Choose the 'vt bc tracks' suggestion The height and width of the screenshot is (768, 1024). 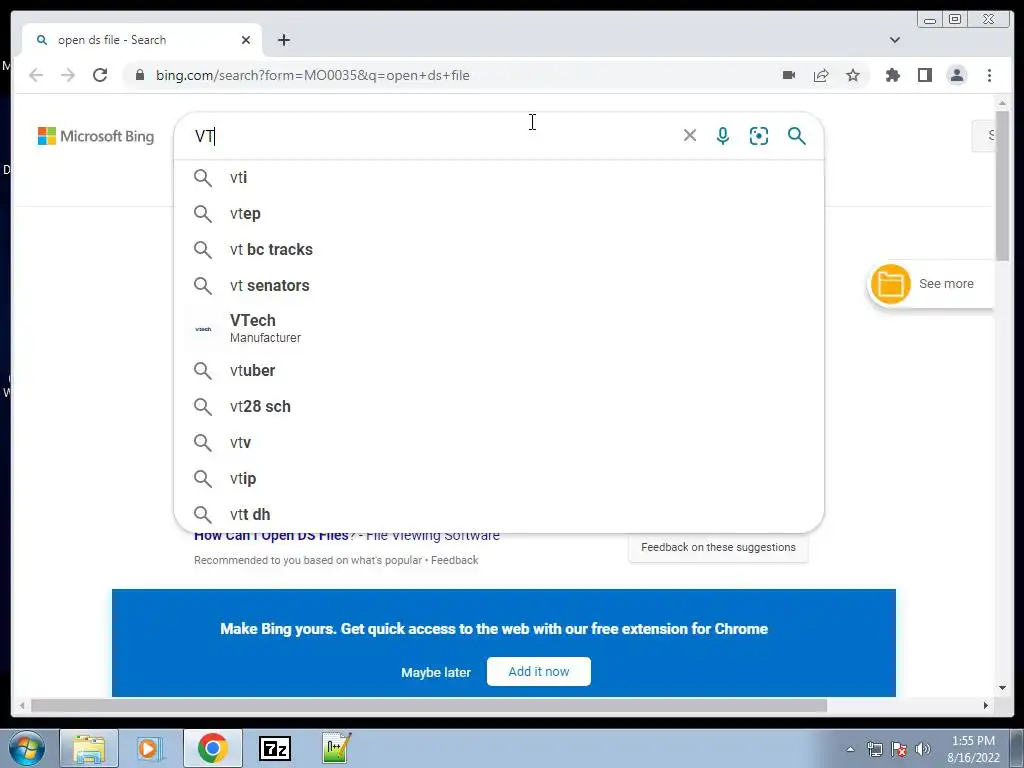click(x=499, y=249)
